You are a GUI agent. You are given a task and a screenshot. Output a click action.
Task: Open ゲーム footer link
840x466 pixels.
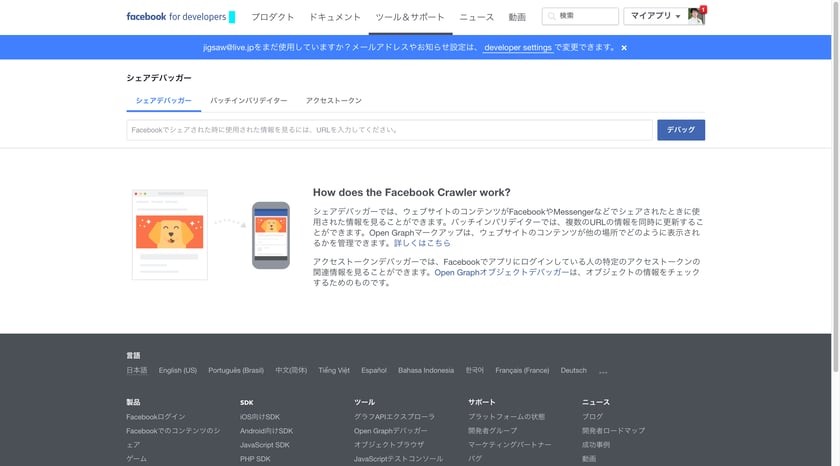click(x=137, y=459)
